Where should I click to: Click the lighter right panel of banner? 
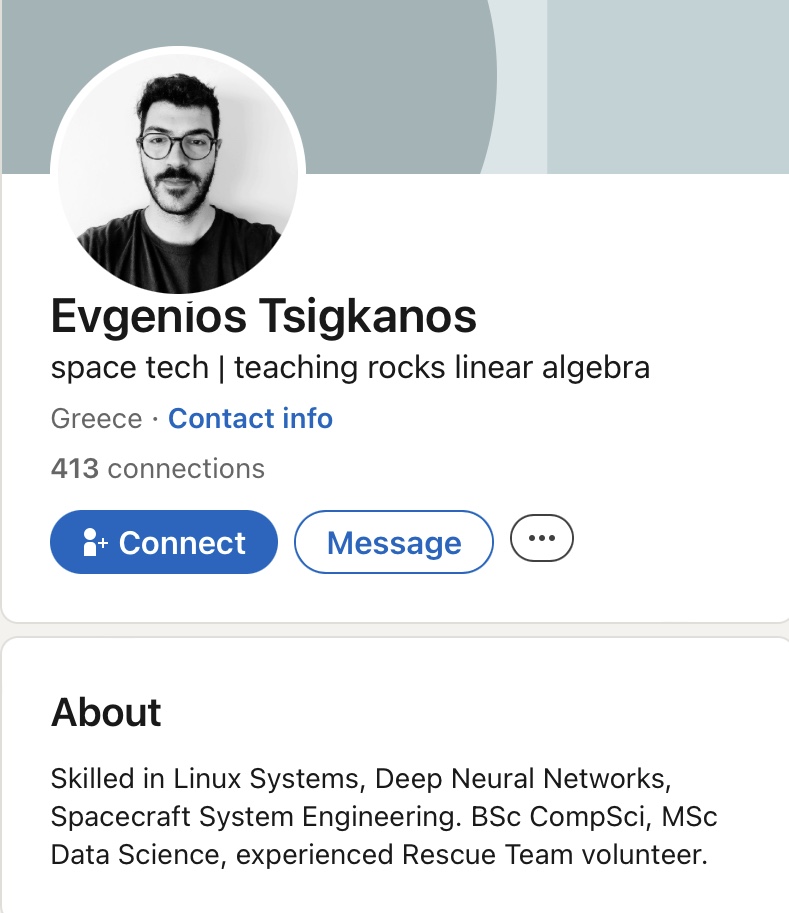pos(668,87)
